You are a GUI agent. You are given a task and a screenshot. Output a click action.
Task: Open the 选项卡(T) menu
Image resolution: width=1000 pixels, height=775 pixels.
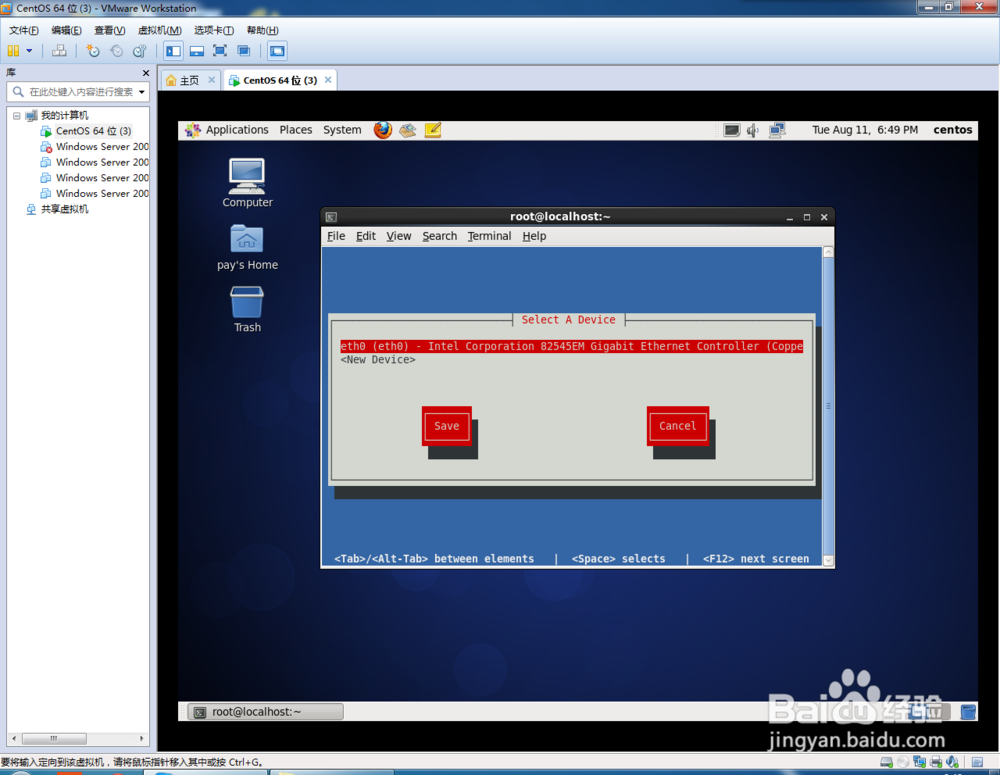(214, 30)
